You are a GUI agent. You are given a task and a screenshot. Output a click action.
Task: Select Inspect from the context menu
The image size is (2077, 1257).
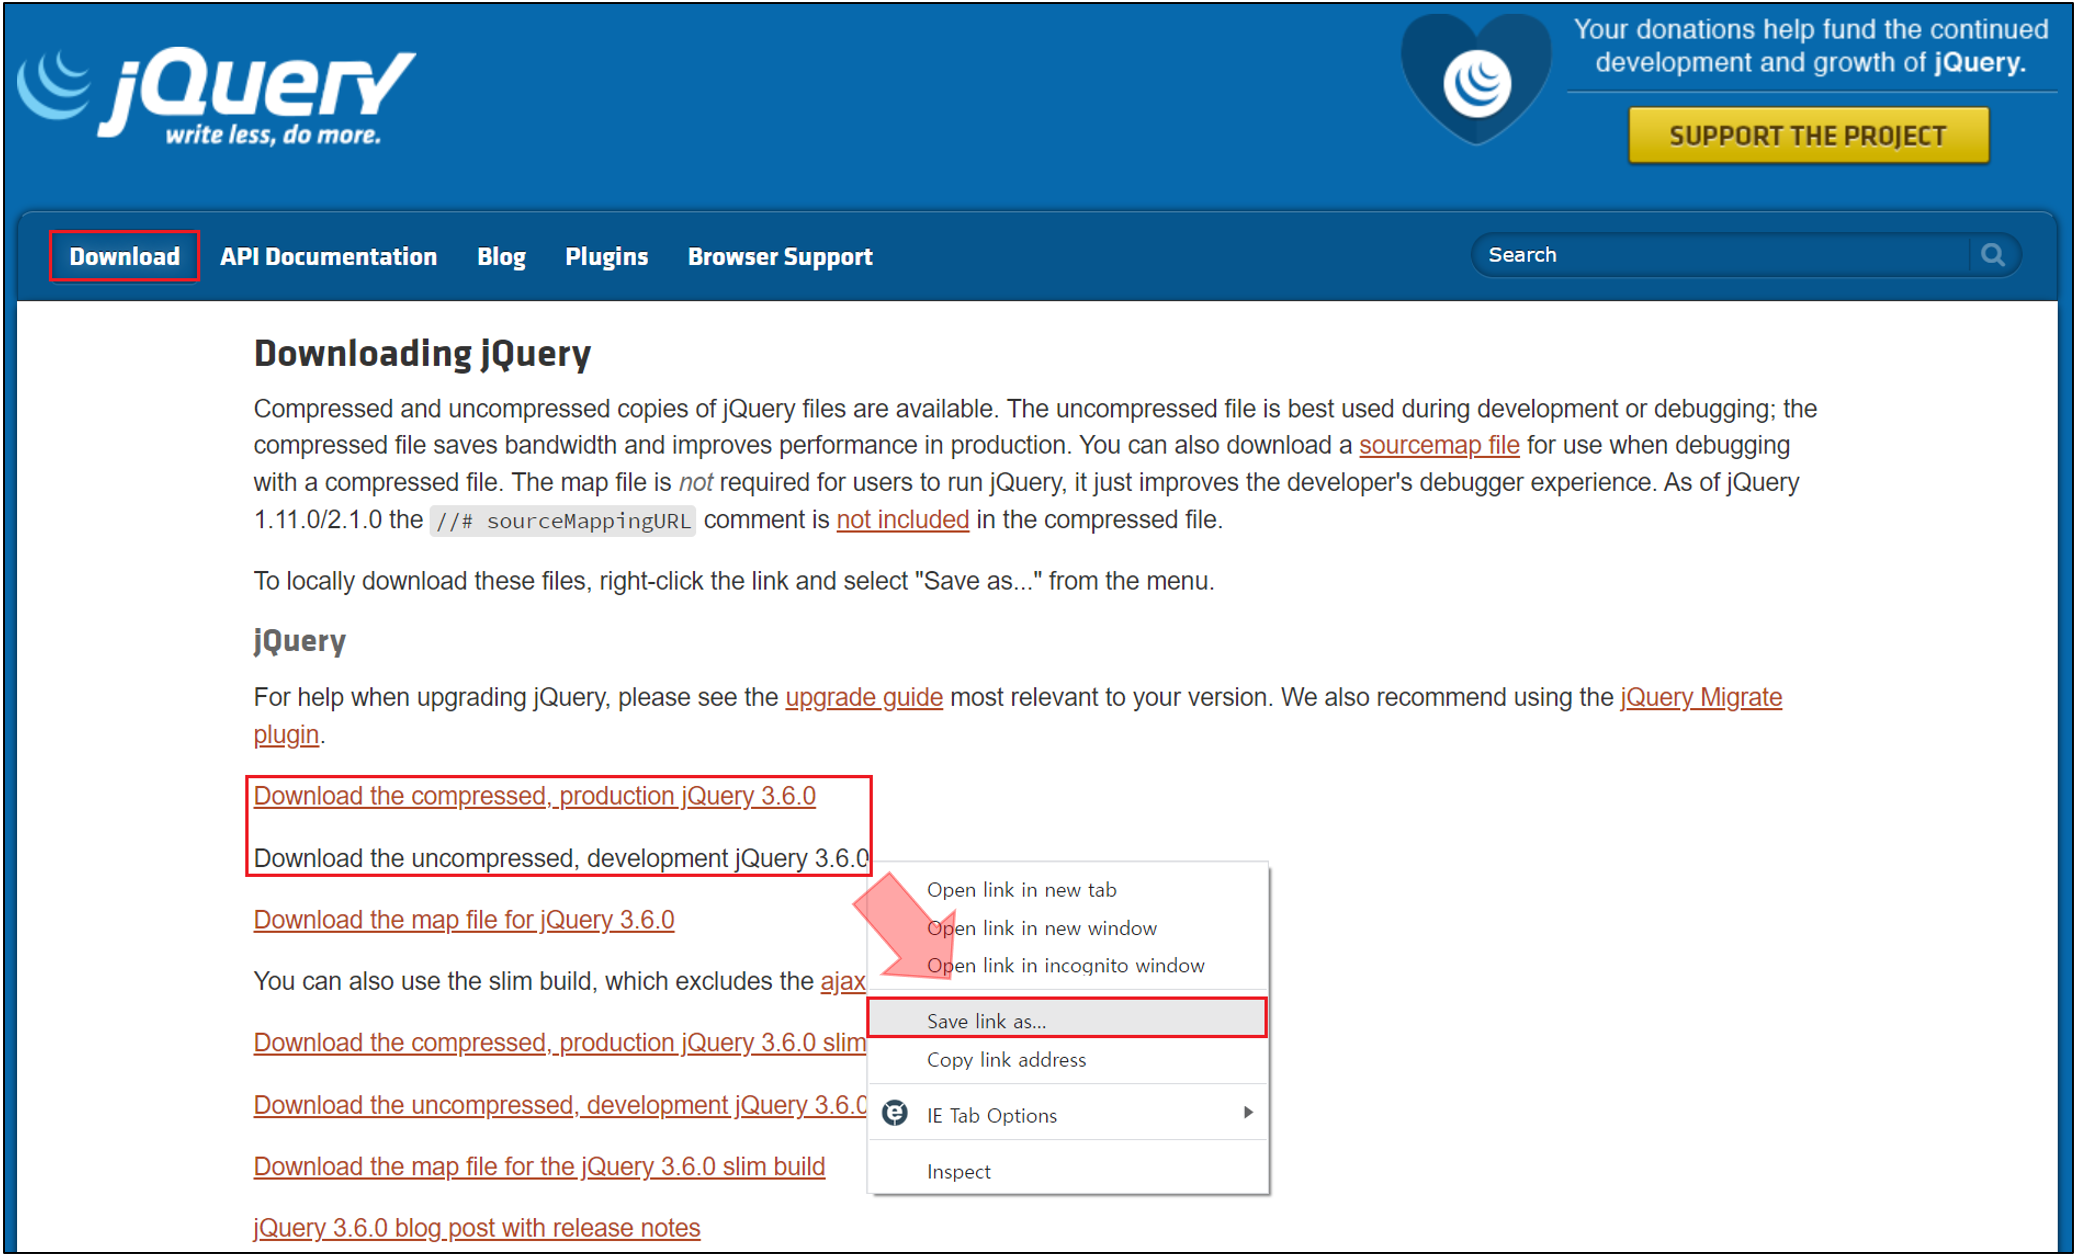(958, 1172)
